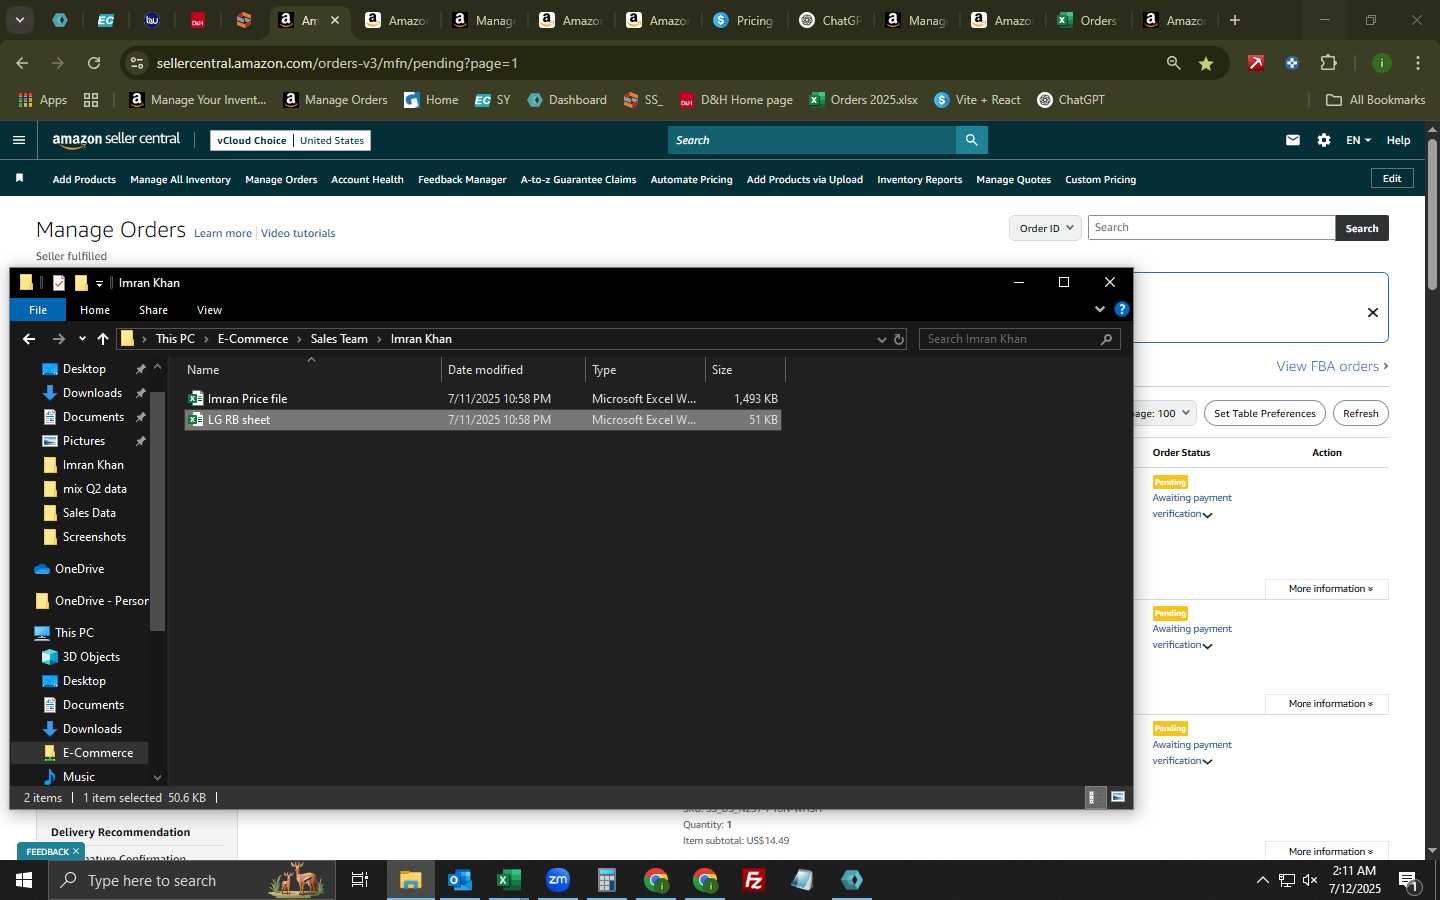Open the Calculator from the taskbar

[x=606, y=880]
